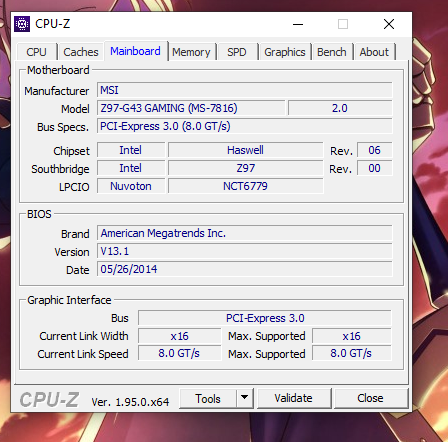Open the Bench tab

332,52
